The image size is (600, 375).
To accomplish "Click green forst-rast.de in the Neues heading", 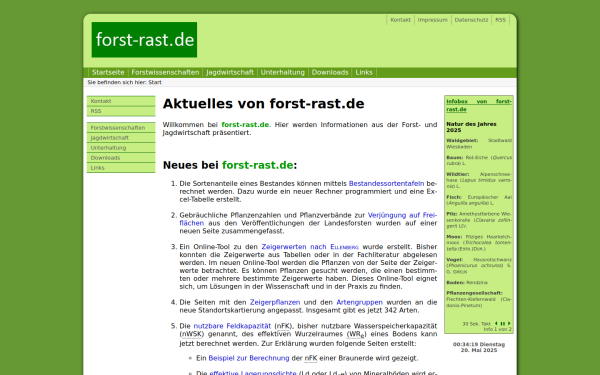I will [x=258, y=165].
